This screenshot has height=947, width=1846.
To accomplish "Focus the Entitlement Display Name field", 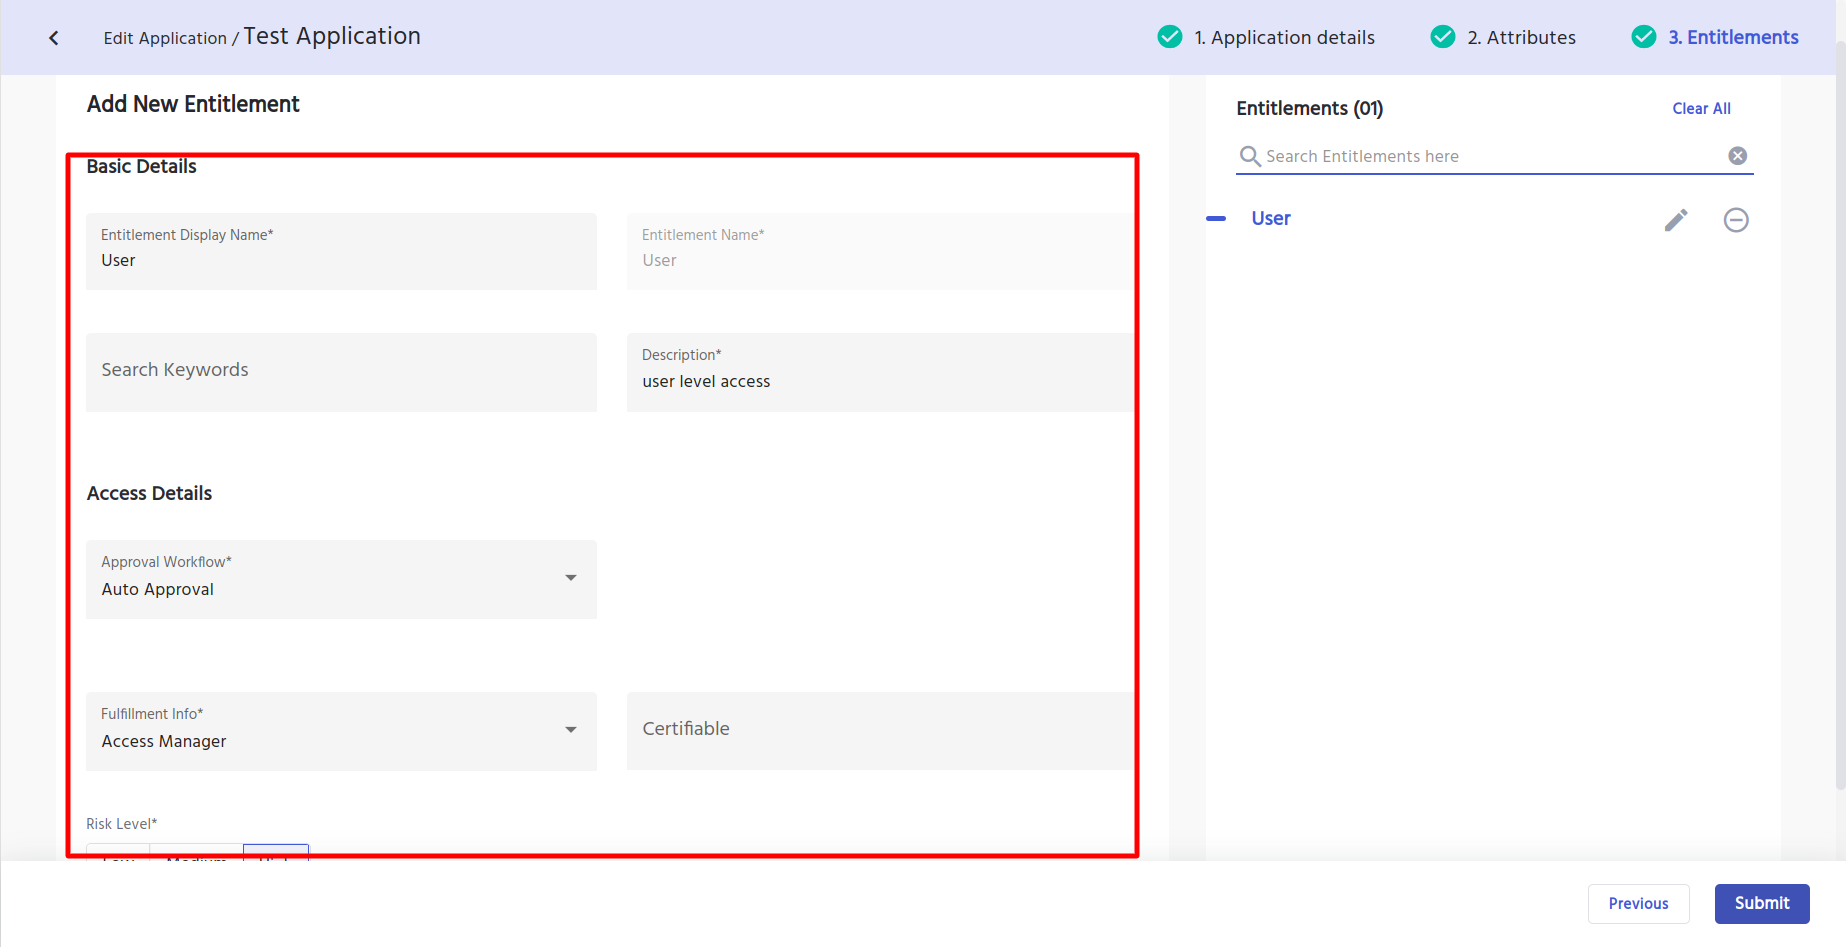I will (x=340, y=260).
